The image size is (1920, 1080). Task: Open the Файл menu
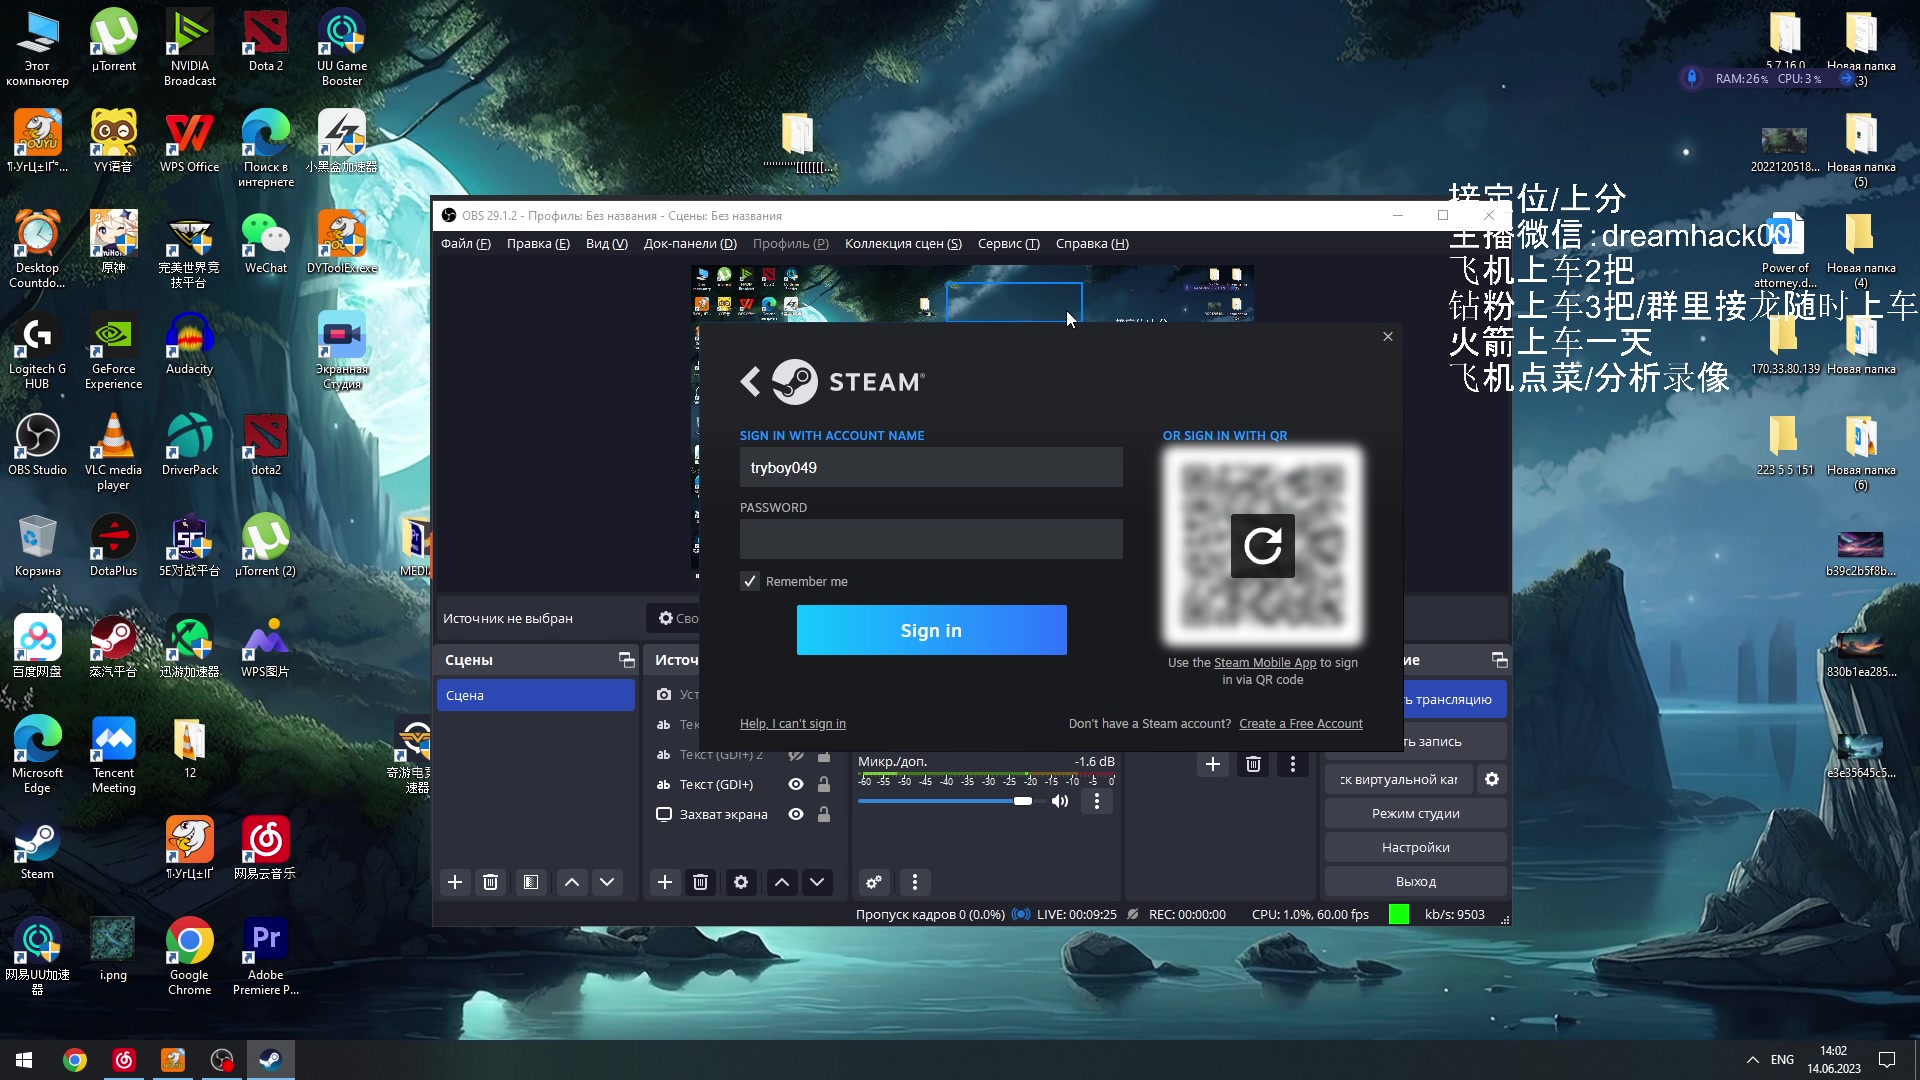tap(466, 244)
